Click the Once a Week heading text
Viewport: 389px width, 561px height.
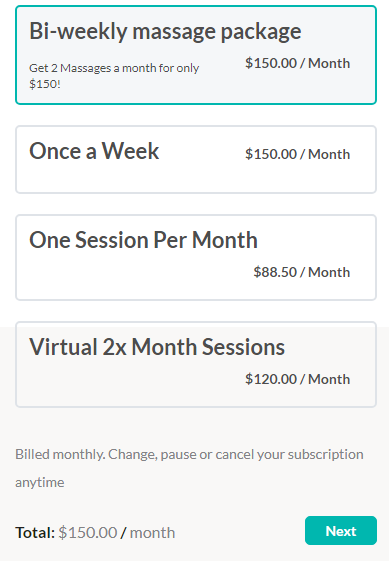94,151
